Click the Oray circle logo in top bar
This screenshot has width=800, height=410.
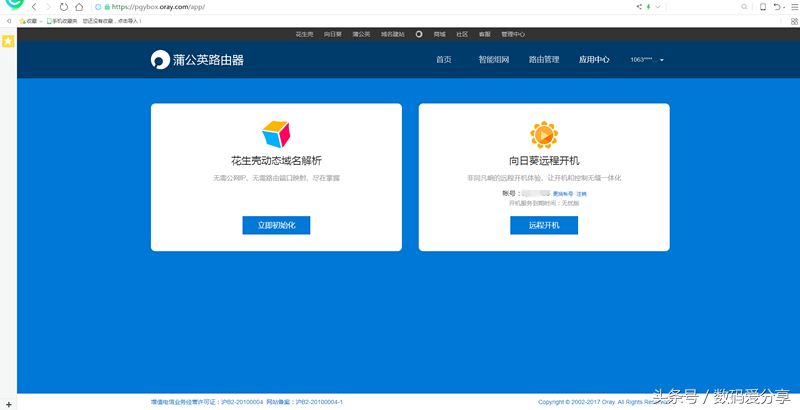pos(419,34)
